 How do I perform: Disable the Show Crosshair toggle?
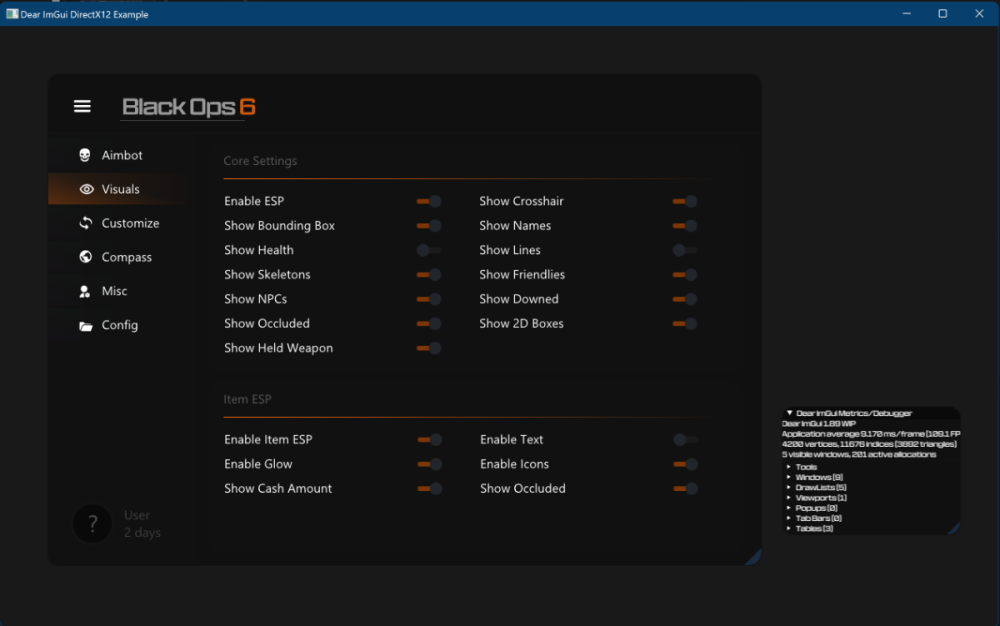click(x=685, y=201)
